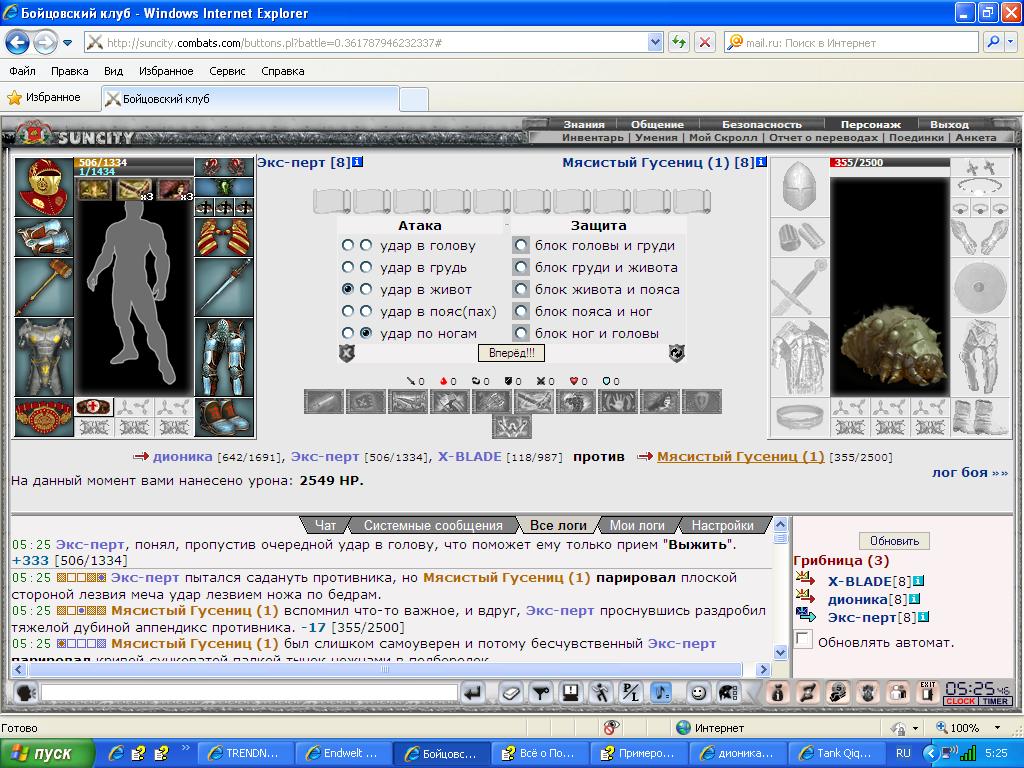This screenshot has width=1024, height=768.
Task: Click the first sword combat skill icon
Action: coord(324,402)
